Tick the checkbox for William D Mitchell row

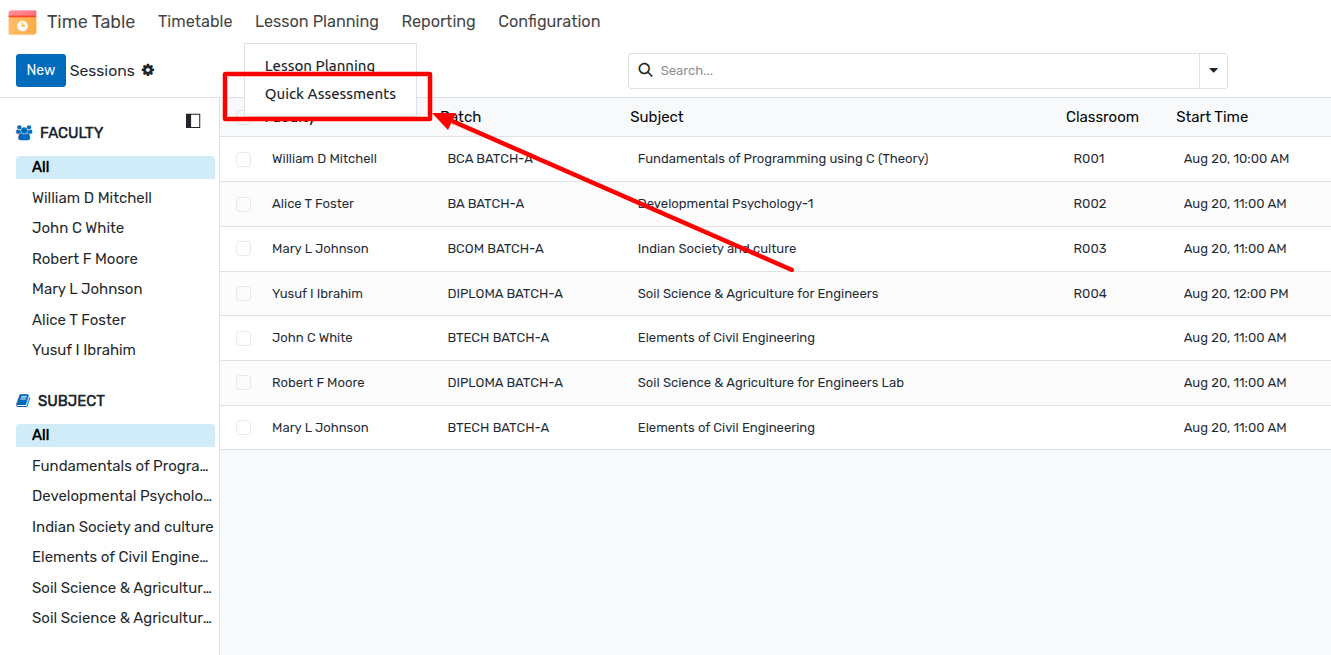pos(243,159)
